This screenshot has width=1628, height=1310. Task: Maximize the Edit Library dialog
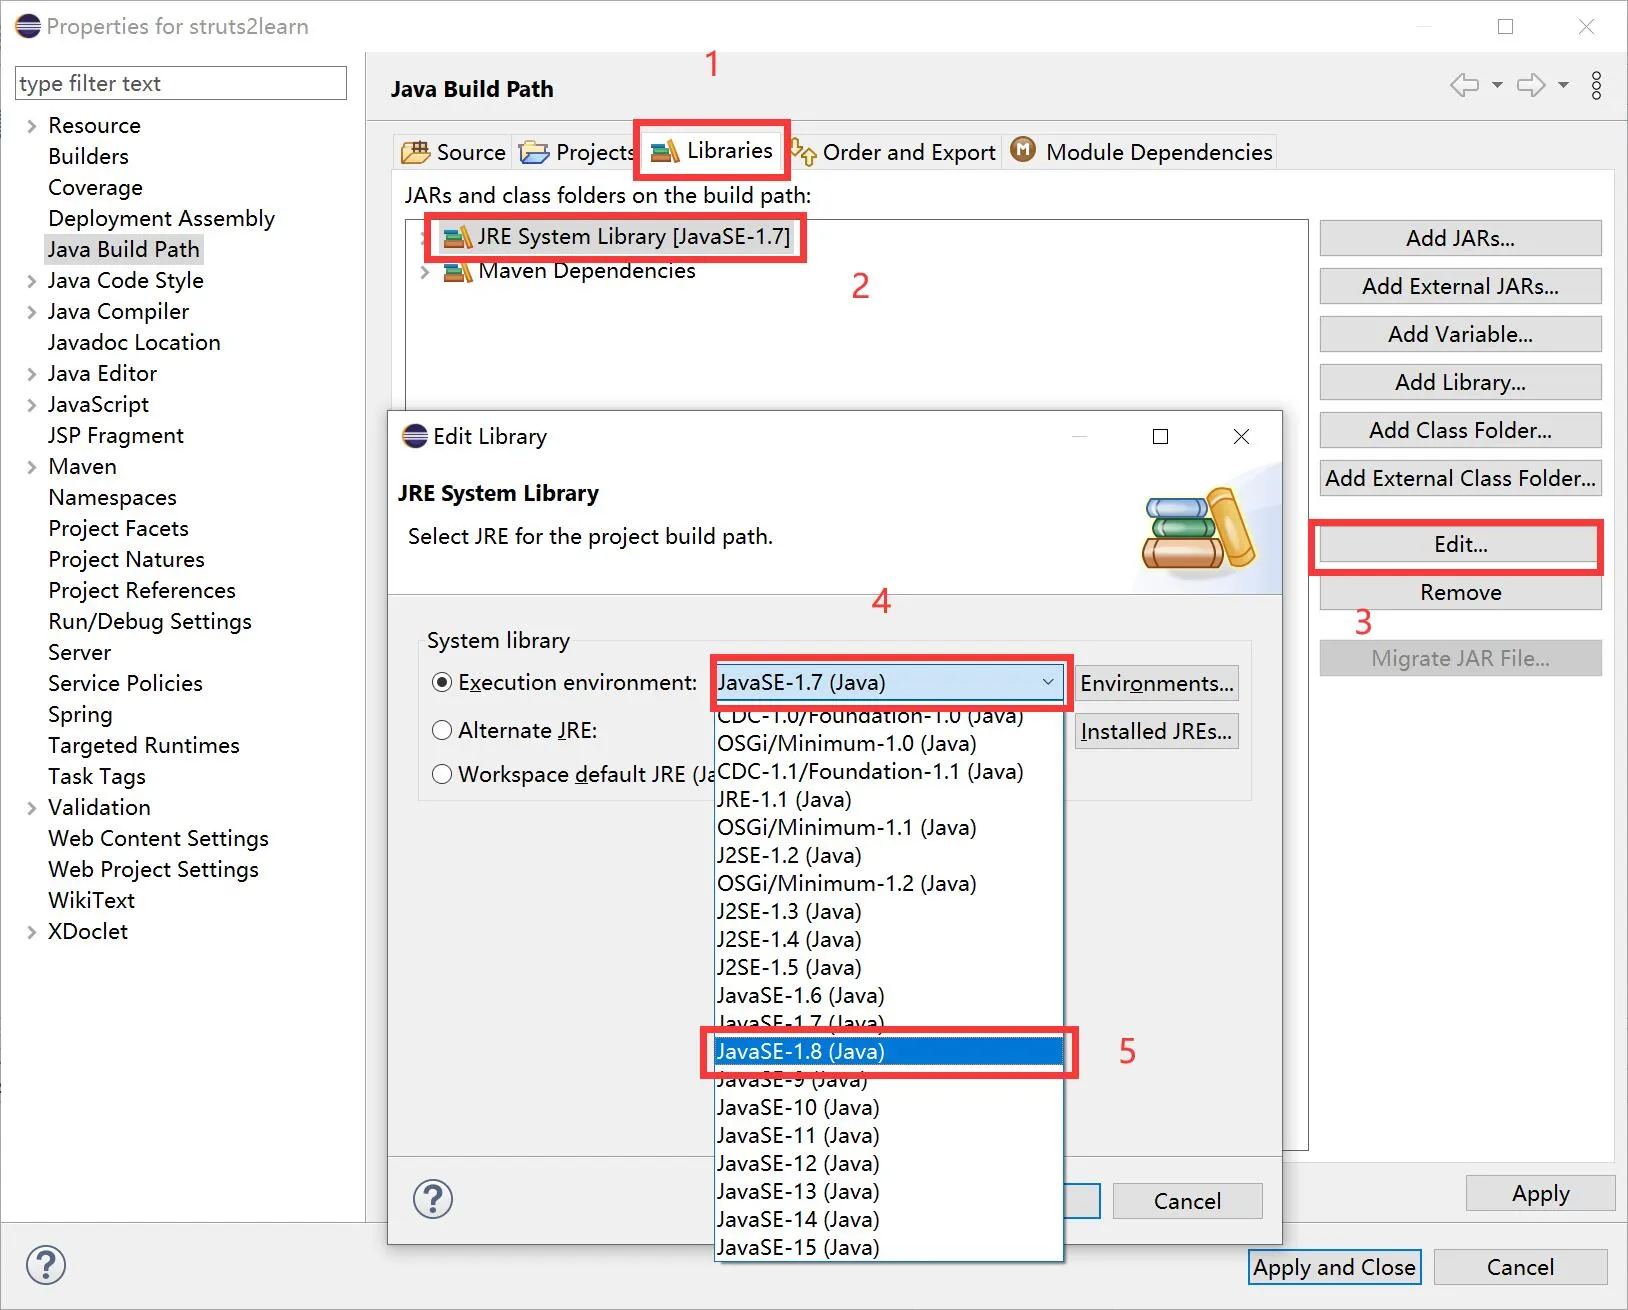click(1160, 436)
